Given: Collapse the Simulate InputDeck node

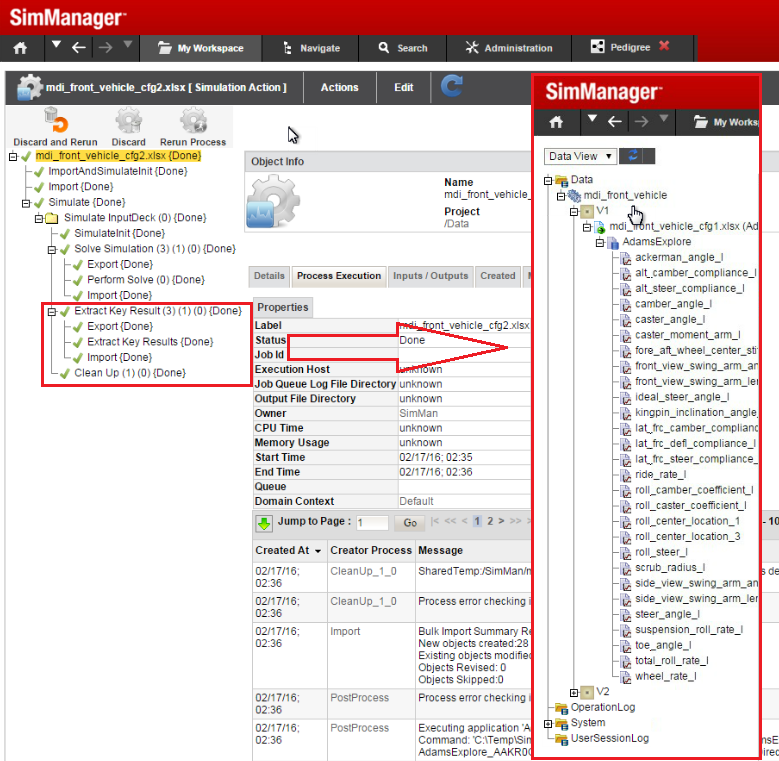Looking at the screenshot, I should 39,219.
